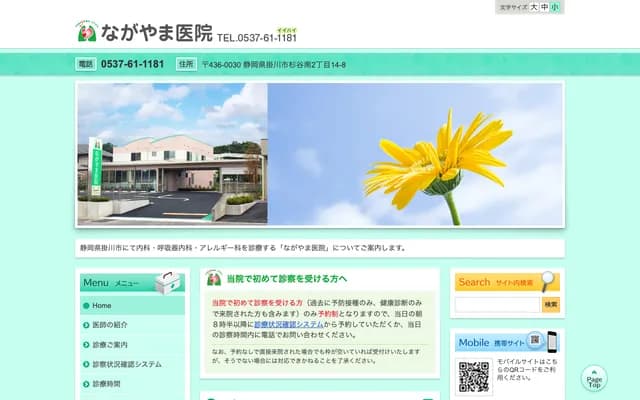This screenshot has width=640, height=400.
Task: Follow the 診察状況確認システム link in notice text
Action: pos(289,324)
